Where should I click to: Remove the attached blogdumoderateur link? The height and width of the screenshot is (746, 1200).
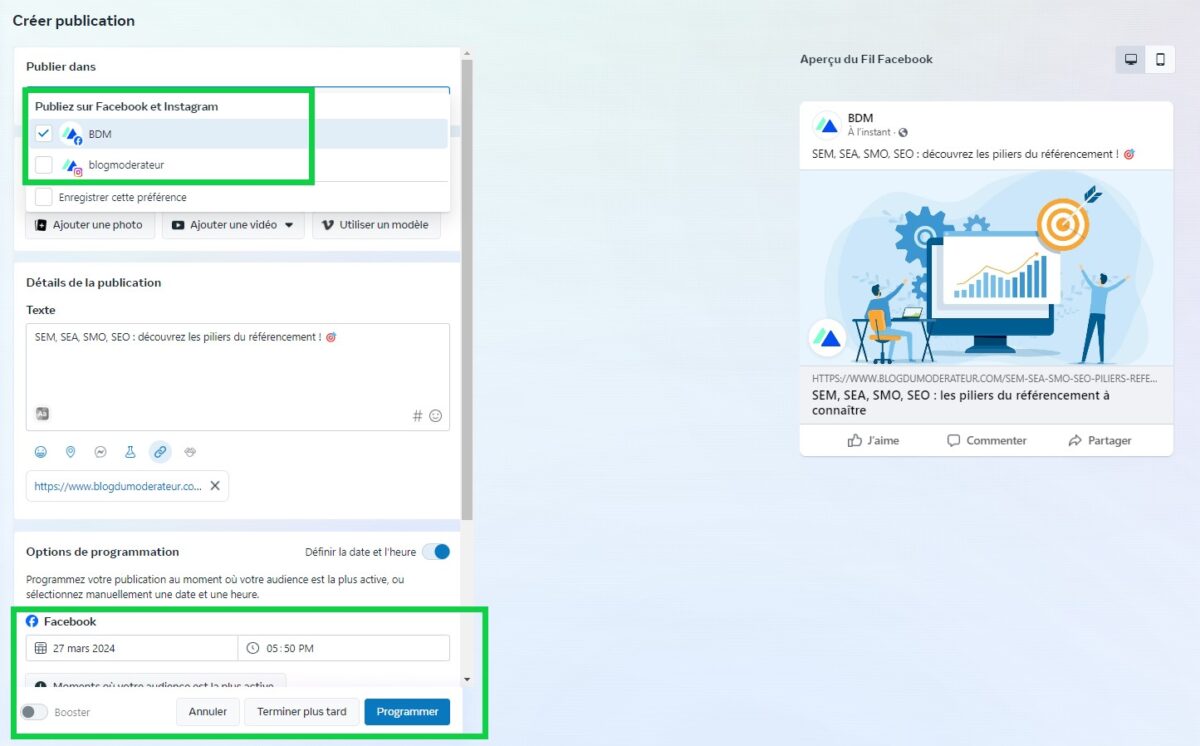pos(215,485)
